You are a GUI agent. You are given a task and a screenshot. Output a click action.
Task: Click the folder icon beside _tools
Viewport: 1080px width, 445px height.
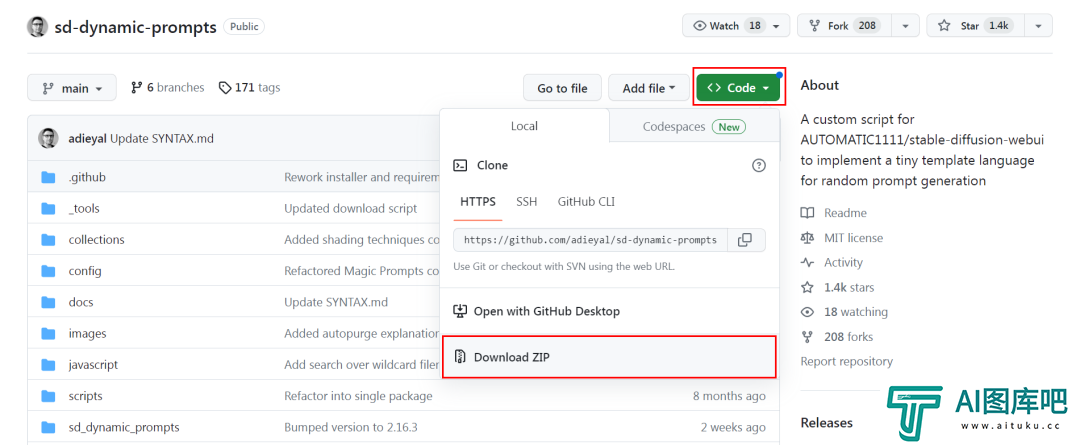pyautogui.click(x=48, y=209)
